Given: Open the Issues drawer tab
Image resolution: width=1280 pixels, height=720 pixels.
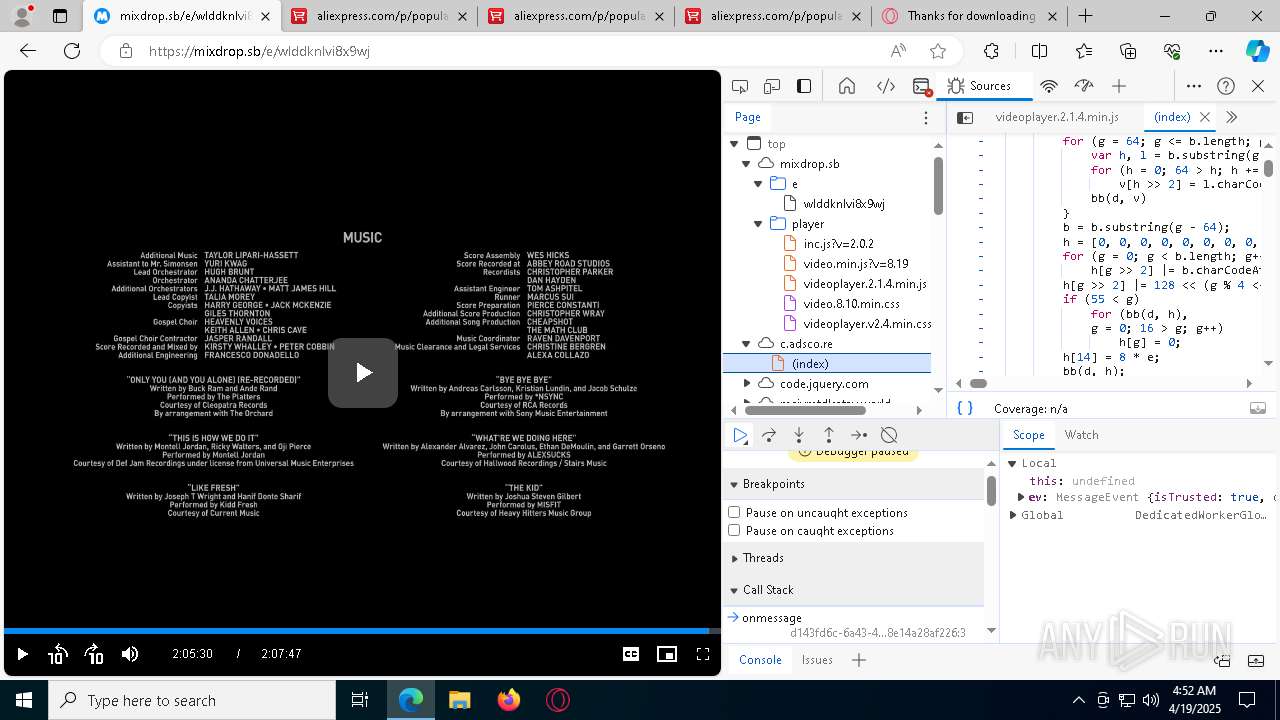Looking at the screenshot, I should 817,660.
